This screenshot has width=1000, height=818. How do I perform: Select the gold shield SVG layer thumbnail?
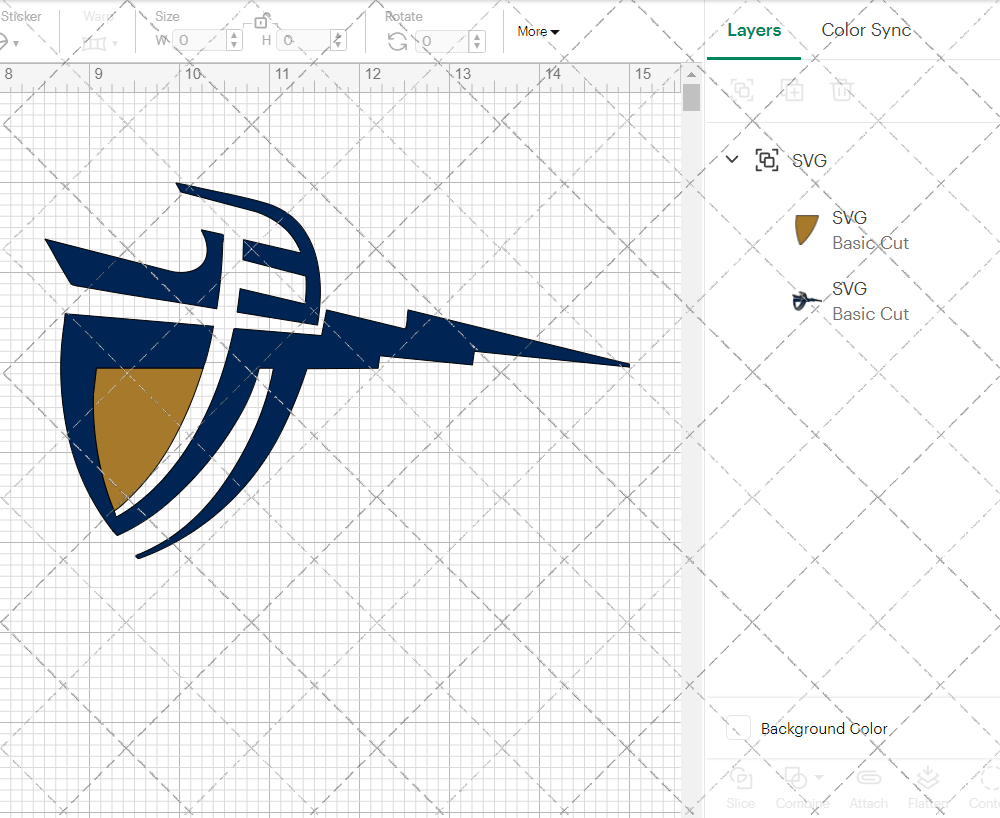[x=807, y=230]
